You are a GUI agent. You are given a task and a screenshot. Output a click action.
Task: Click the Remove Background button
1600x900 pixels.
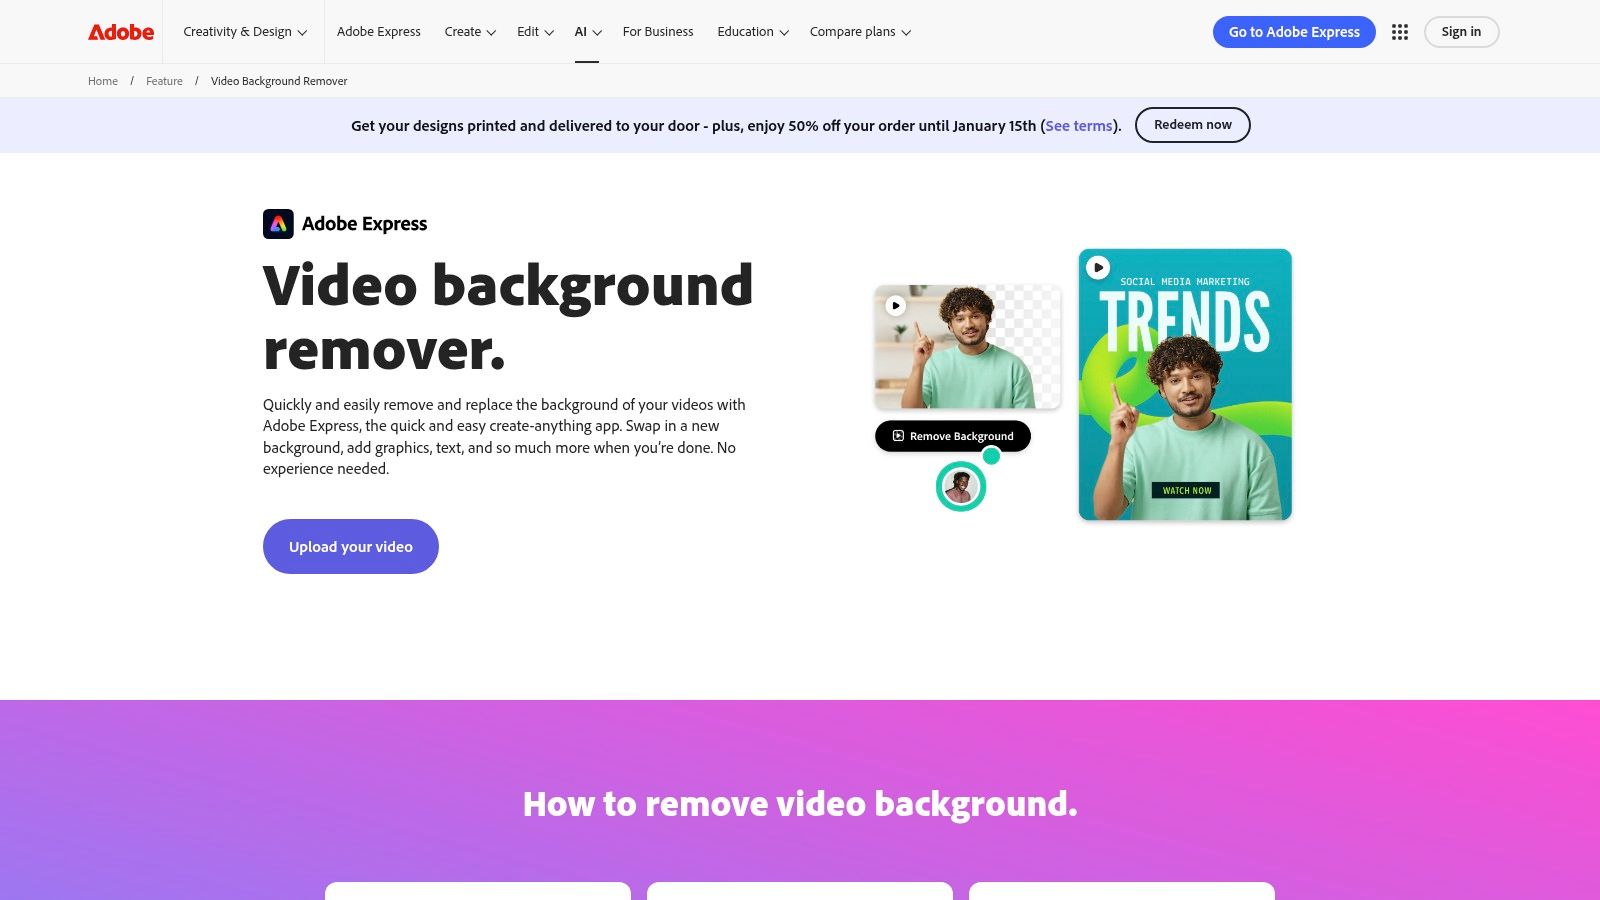(952, 436)
